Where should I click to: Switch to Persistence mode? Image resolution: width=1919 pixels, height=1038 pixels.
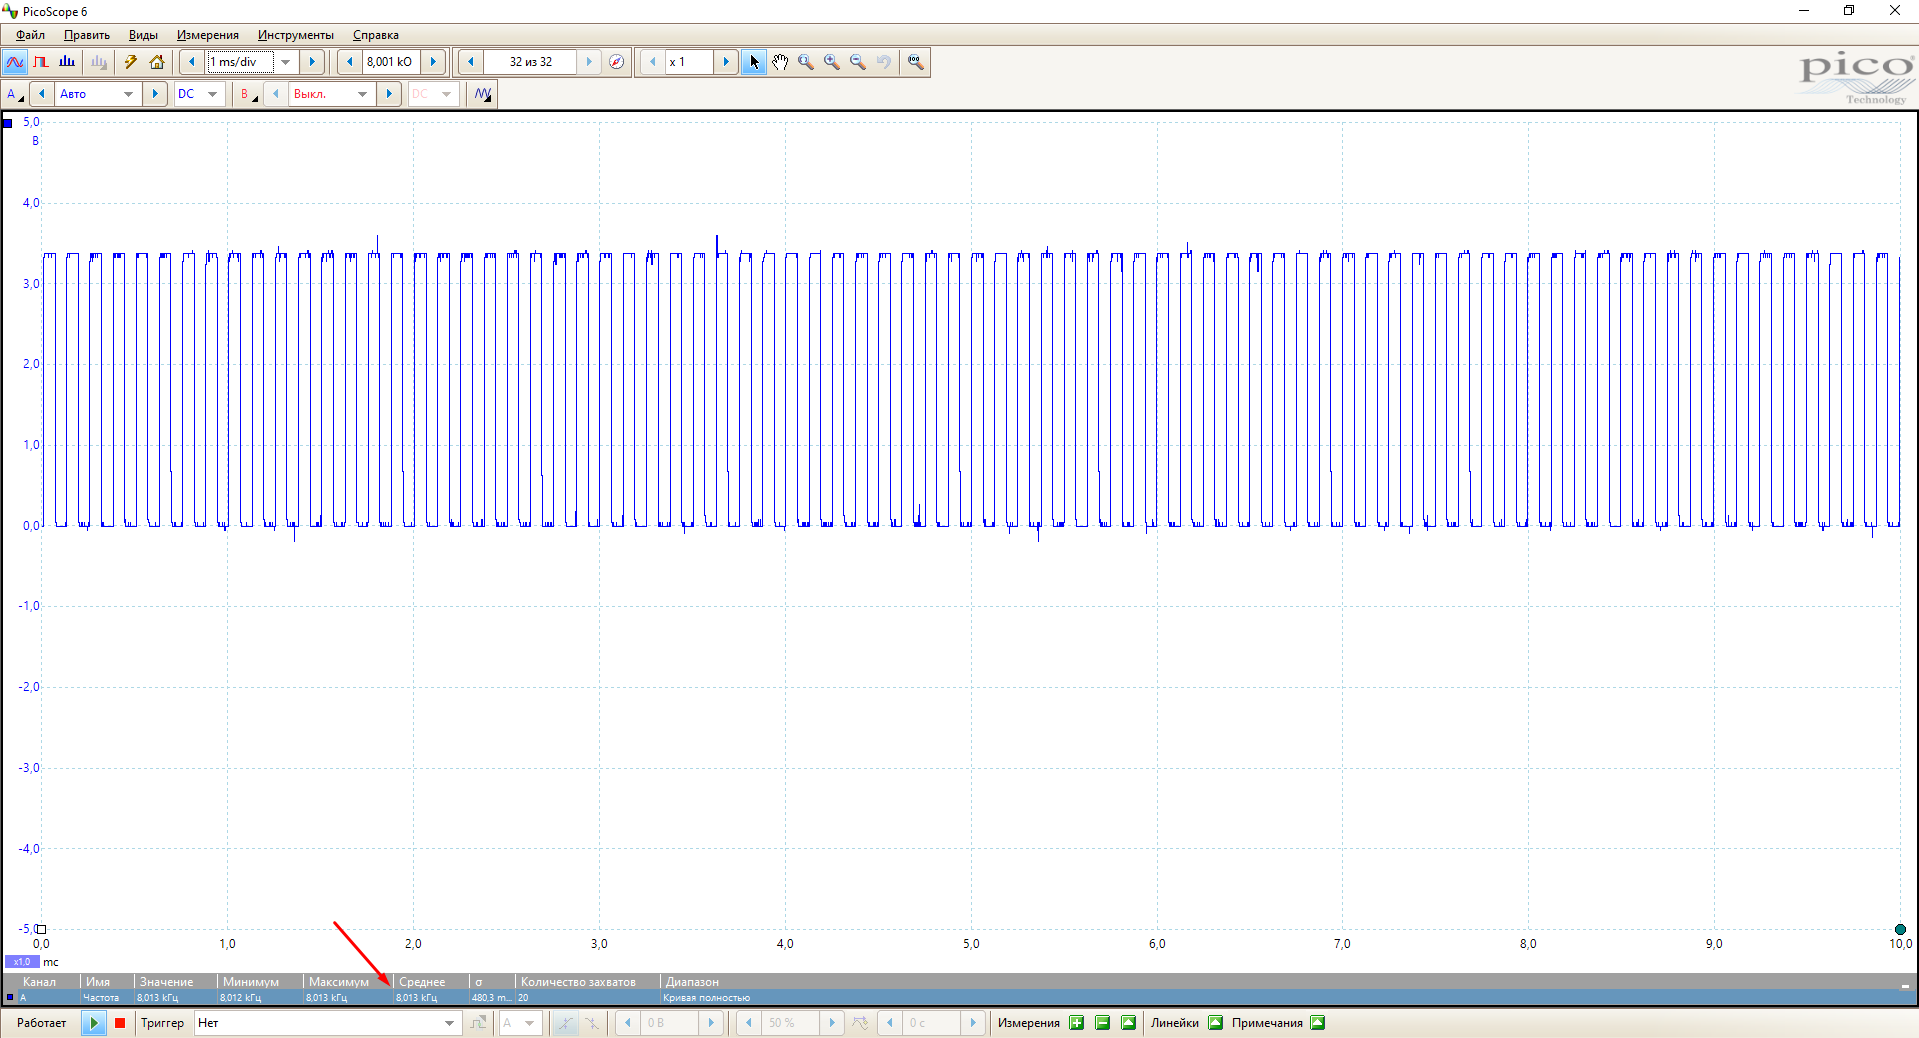[x=41, y=62]
